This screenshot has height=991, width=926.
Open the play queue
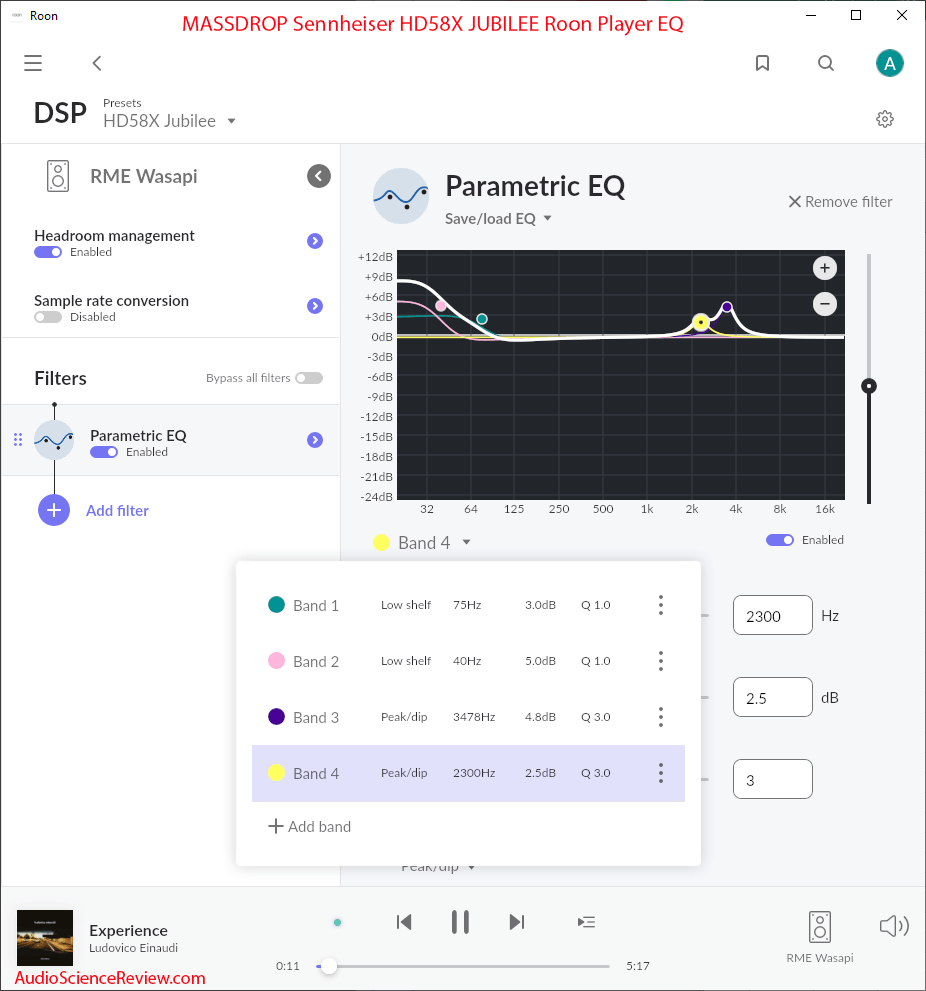tap(586, 922)
